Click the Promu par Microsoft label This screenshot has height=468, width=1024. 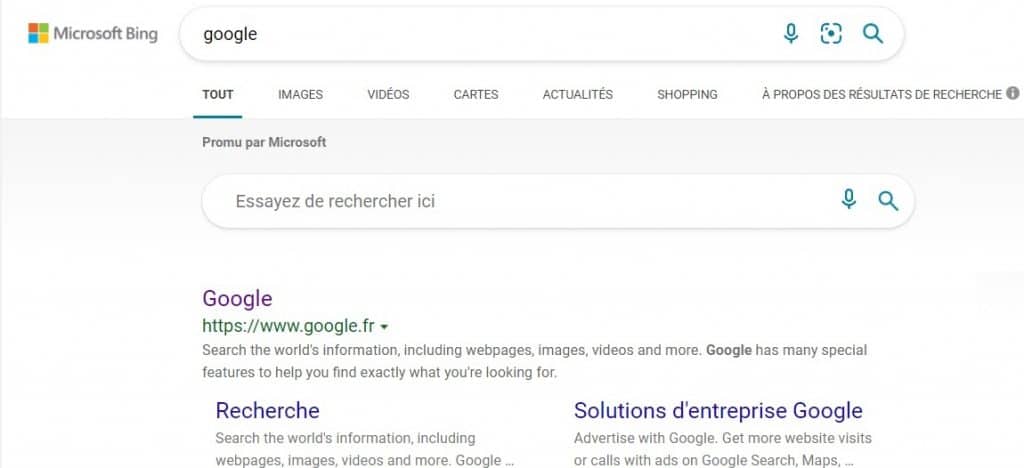pyautogui.click(x=264, y=142)
